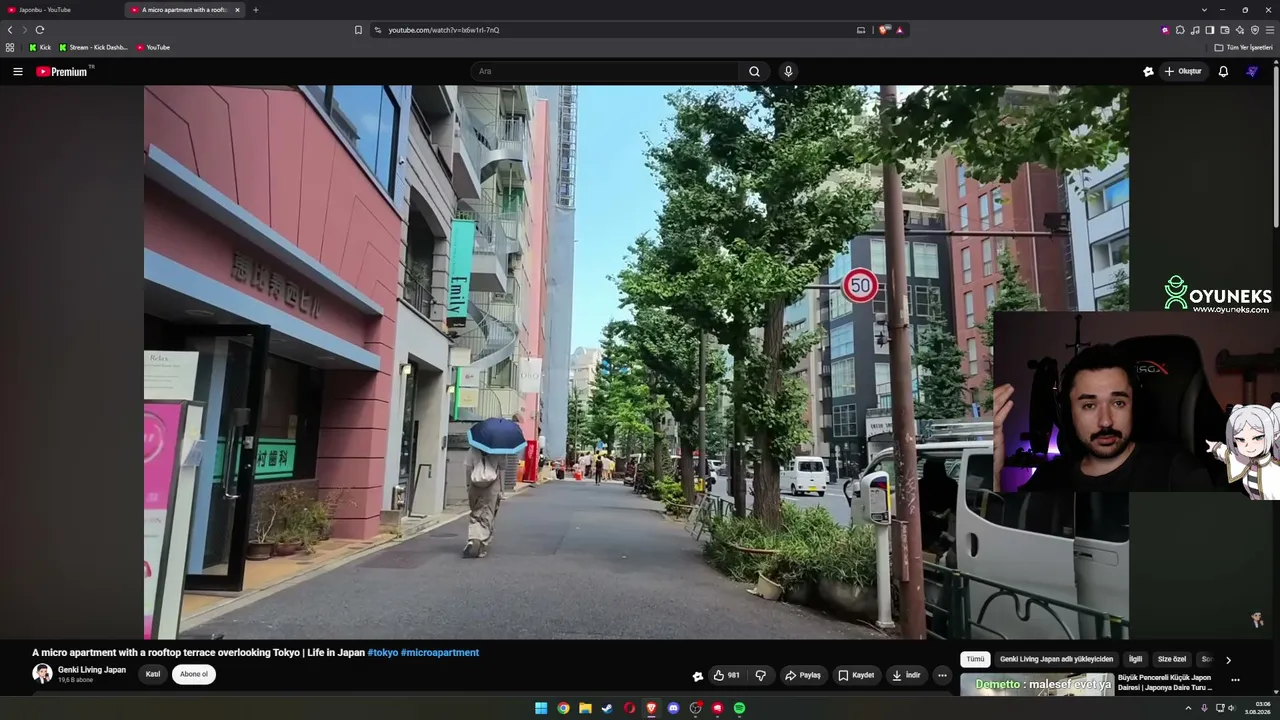This screenshot has height=720, width=1280.
Task: Open YouTube notifications bell
Action: point(1223,71)
